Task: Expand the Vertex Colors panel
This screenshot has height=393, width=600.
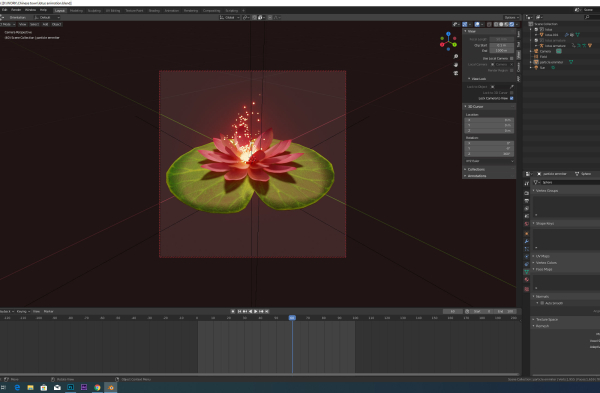Action: (x=534, y=263)
